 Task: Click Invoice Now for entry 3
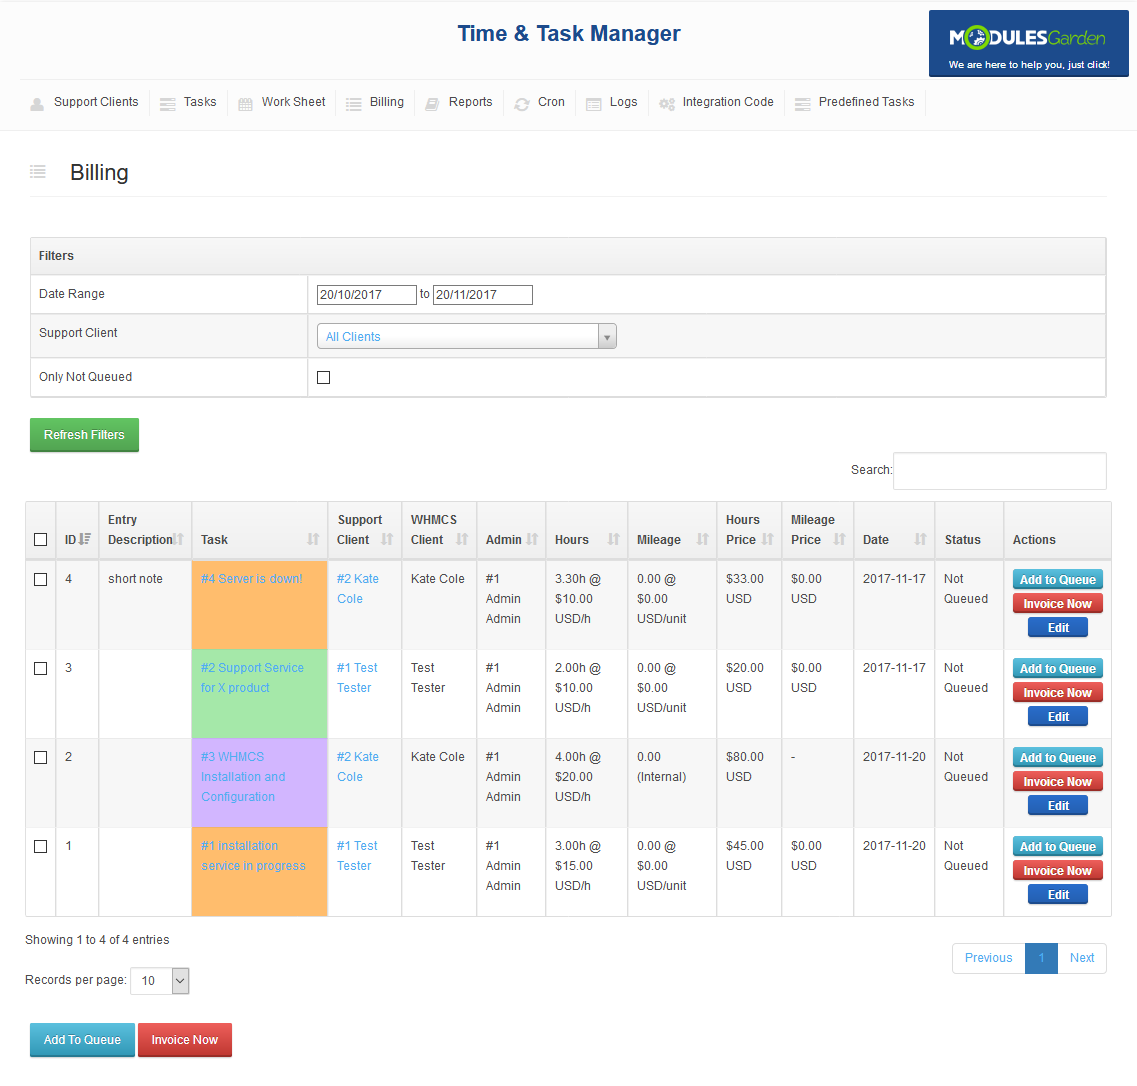tap(1057, 692)
